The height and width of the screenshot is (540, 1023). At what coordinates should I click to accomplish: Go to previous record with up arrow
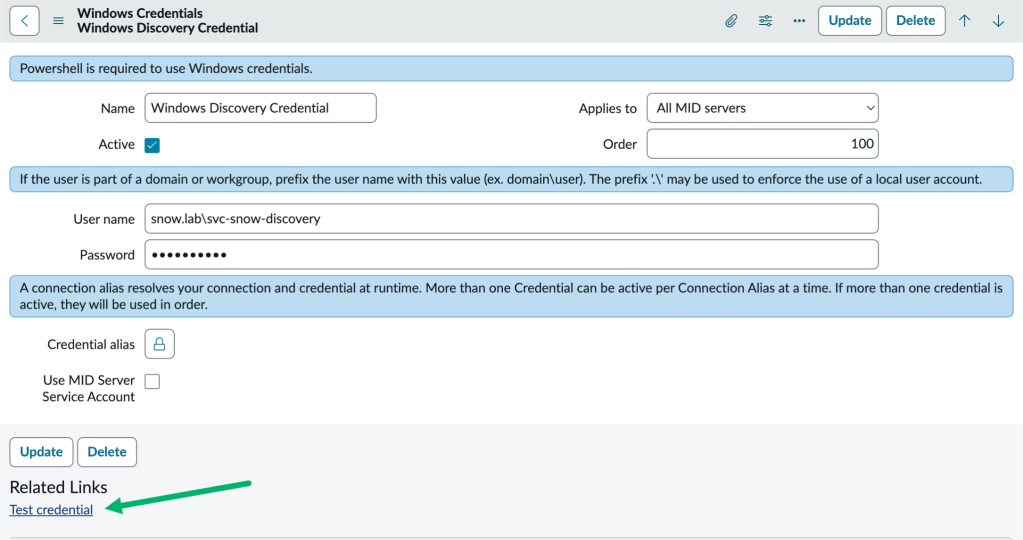pyautogui.click(x=964, y=21)
